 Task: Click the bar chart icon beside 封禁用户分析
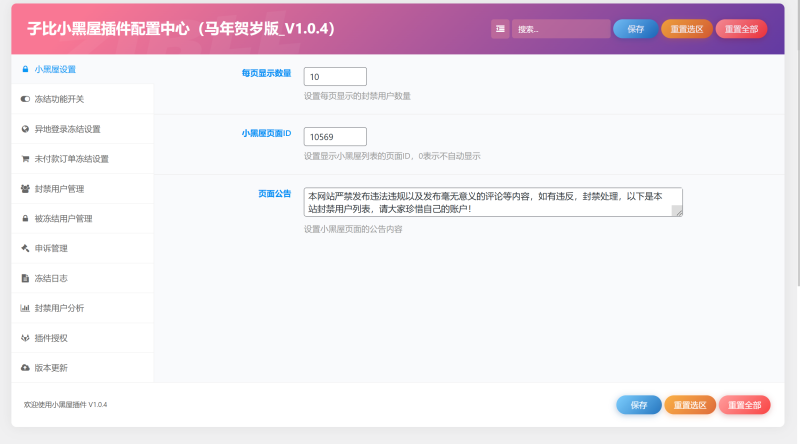point(25,308)
